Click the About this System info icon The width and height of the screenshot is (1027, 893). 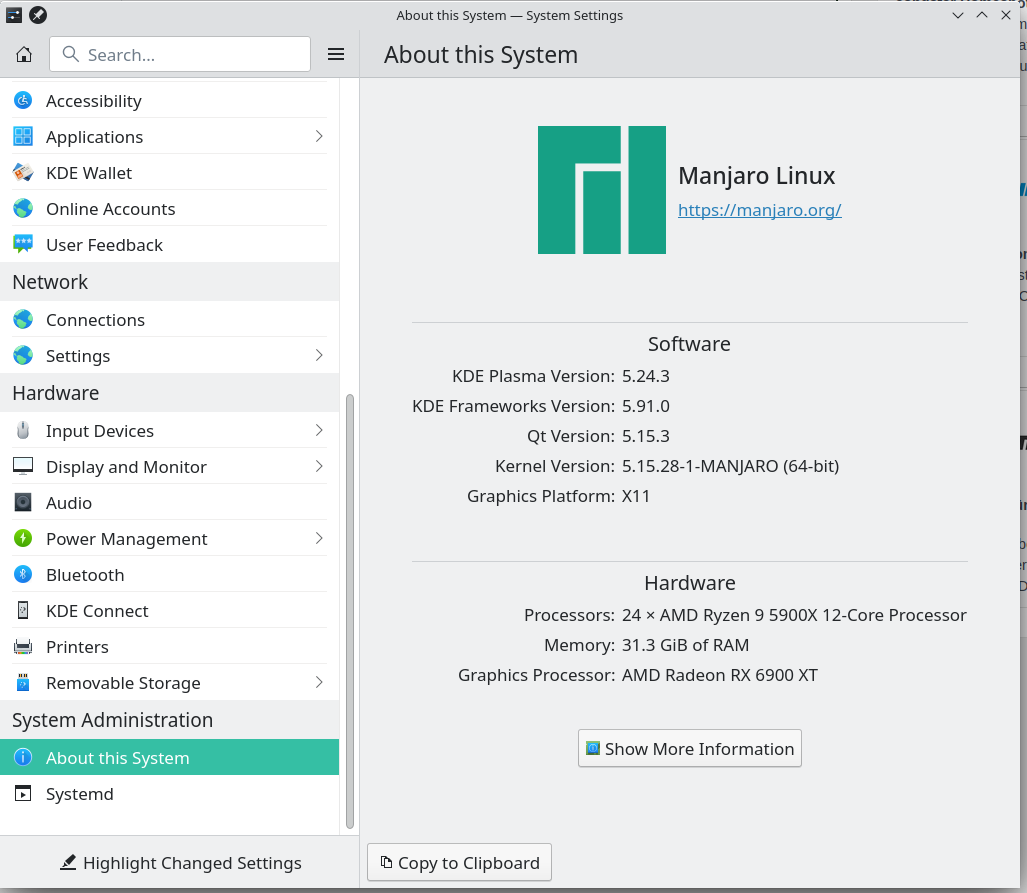point(23,757)
